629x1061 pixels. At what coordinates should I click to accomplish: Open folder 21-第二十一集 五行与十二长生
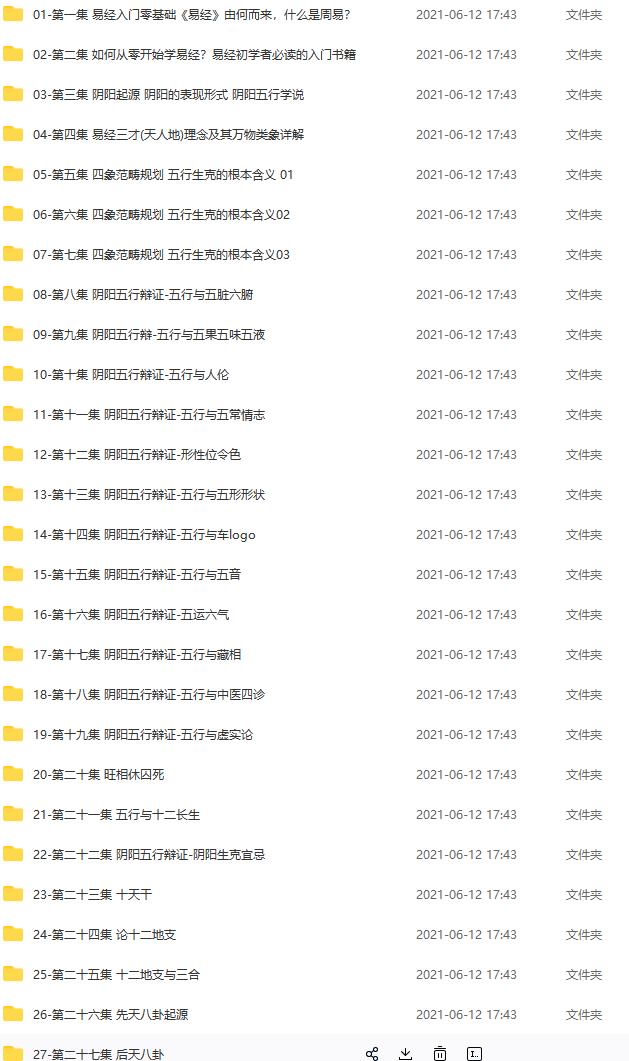(x=116, y=814)
